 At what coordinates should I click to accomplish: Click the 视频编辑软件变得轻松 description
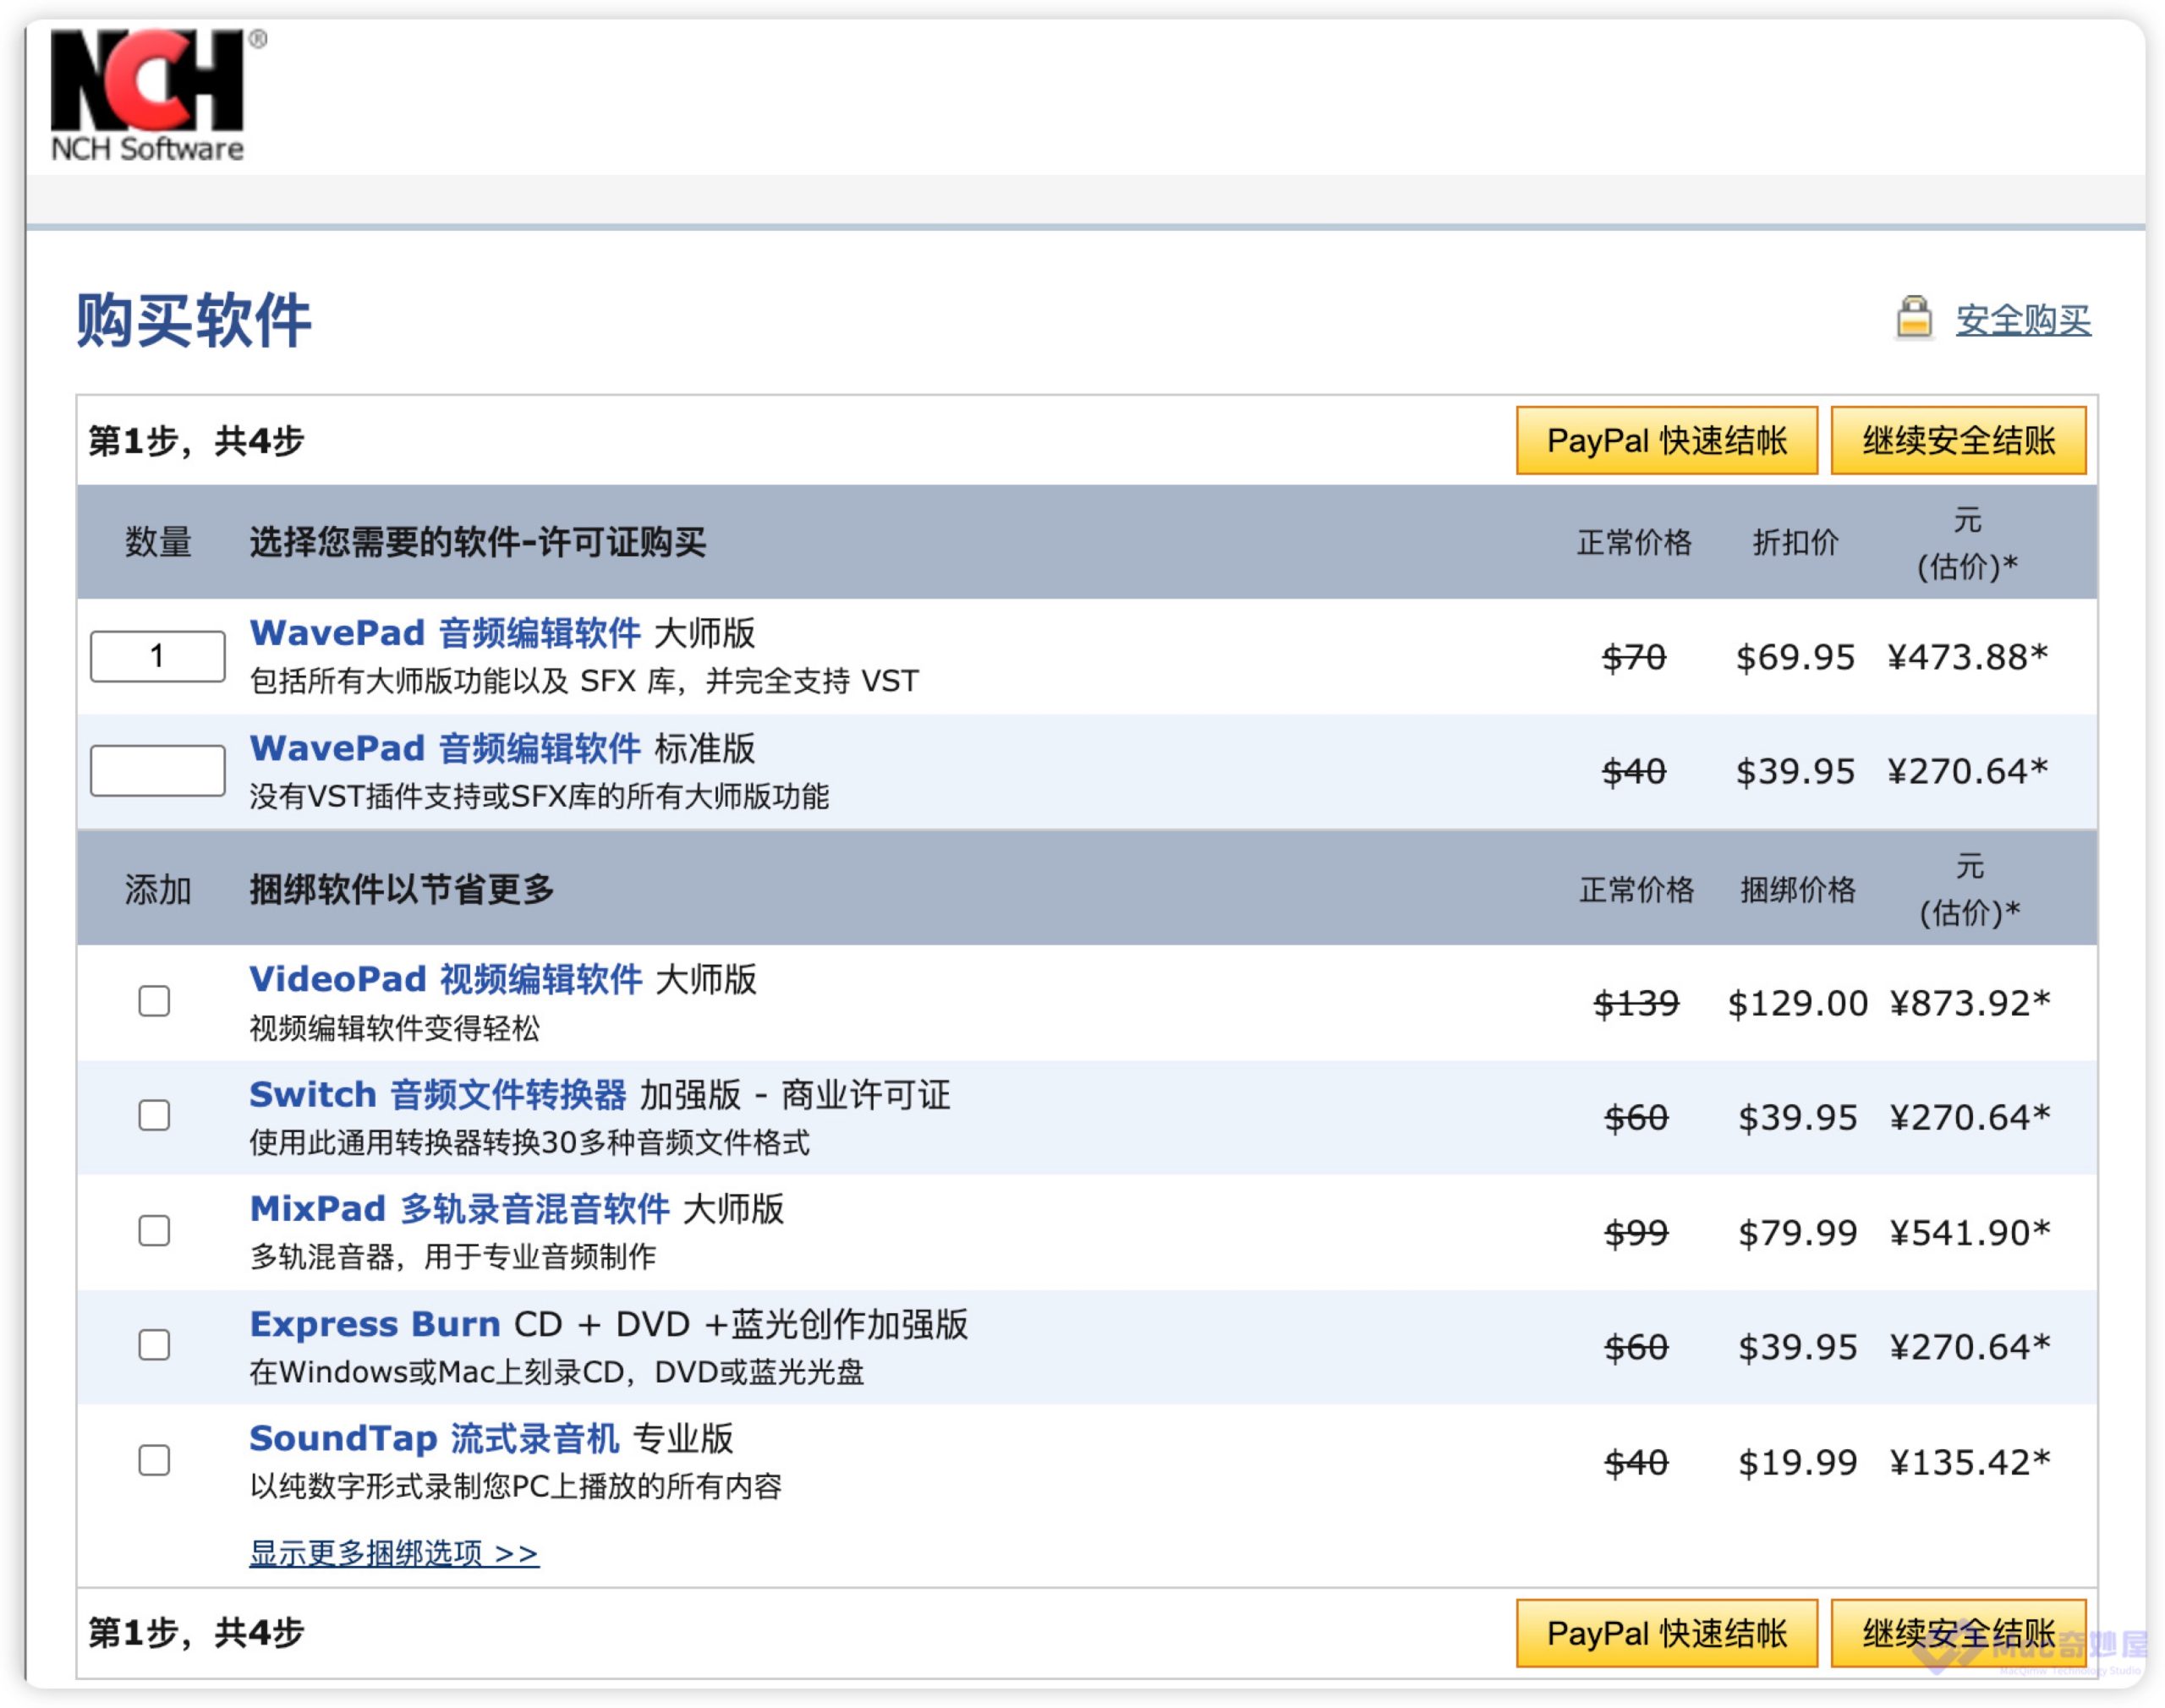(394, 1027)
